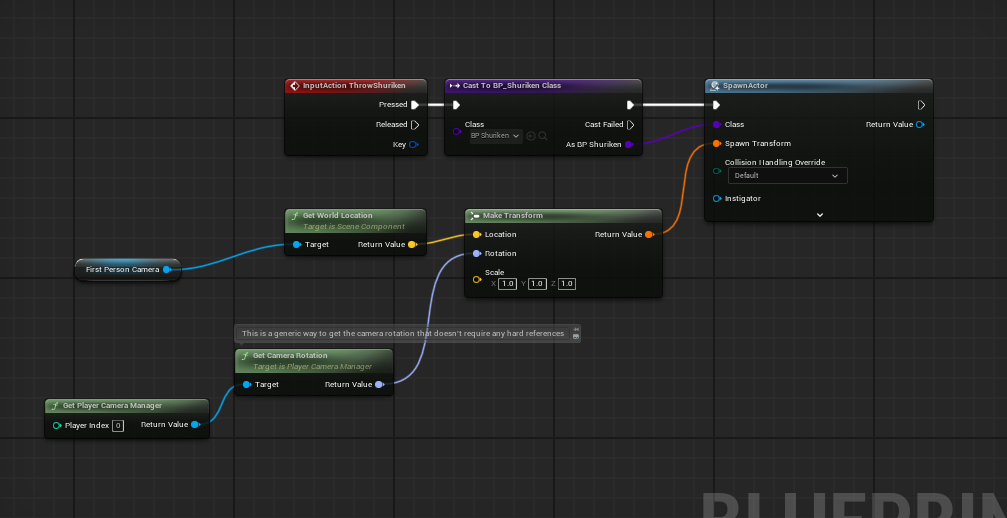Click the Released execution output pin
Image resolution: width=1007 pixels, height=518 pixels.
coord(415,125)
